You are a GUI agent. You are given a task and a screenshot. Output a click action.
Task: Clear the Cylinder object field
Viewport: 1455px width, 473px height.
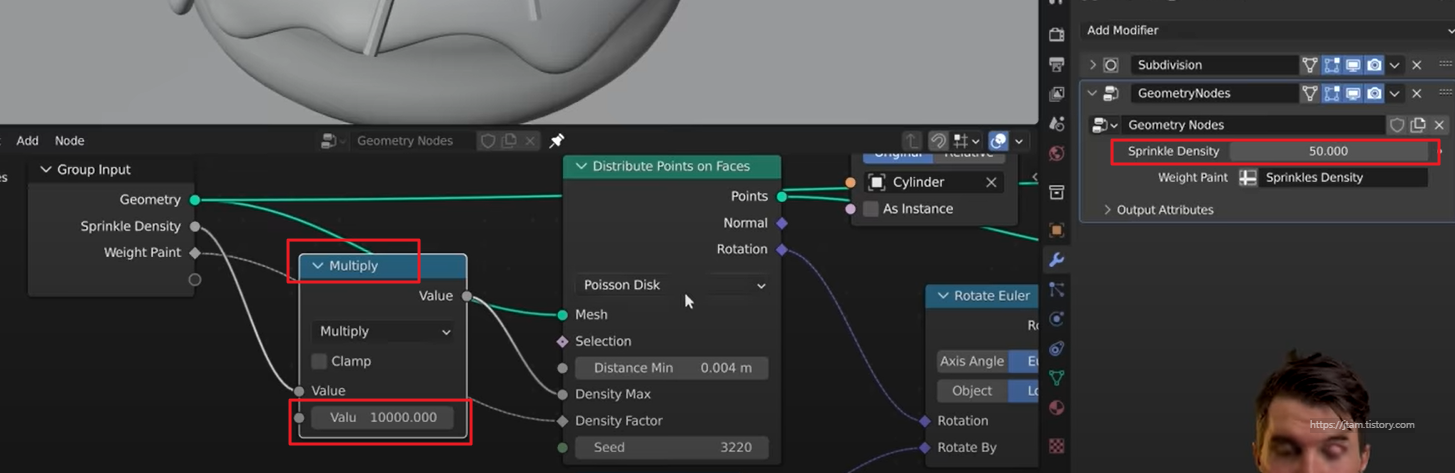pyautogui.click(x=991, y=182)
